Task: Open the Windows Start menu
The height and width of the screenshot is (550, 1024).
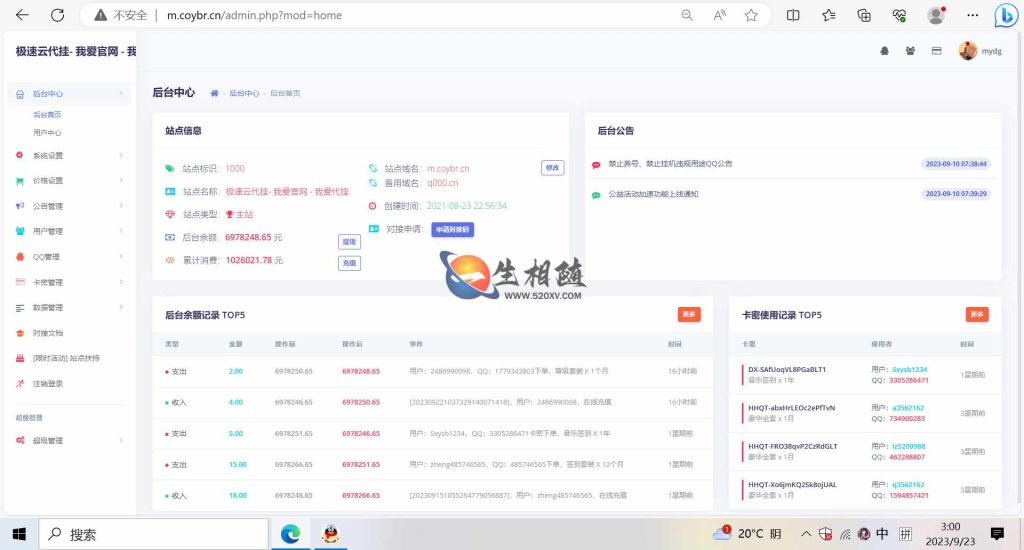Action: coord(19,534)
